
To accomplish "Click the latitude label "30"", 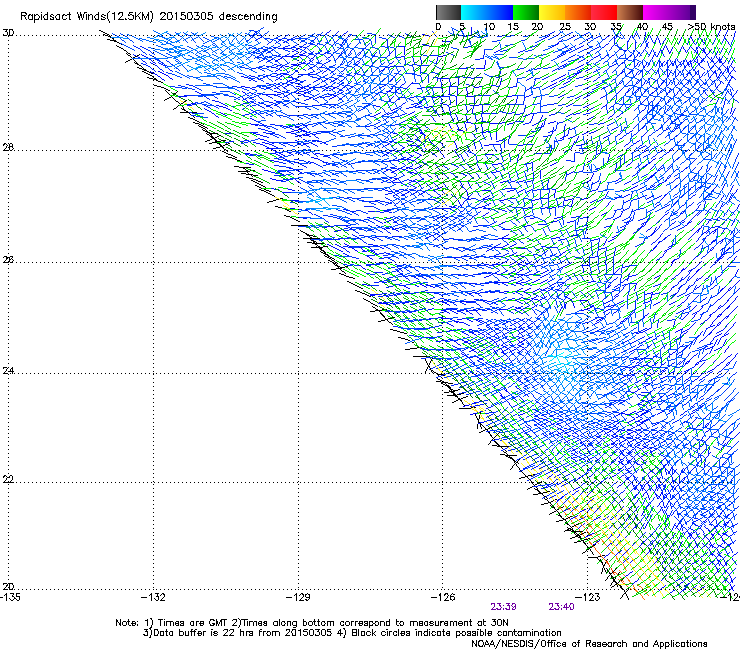I will (x=8, y=33).
